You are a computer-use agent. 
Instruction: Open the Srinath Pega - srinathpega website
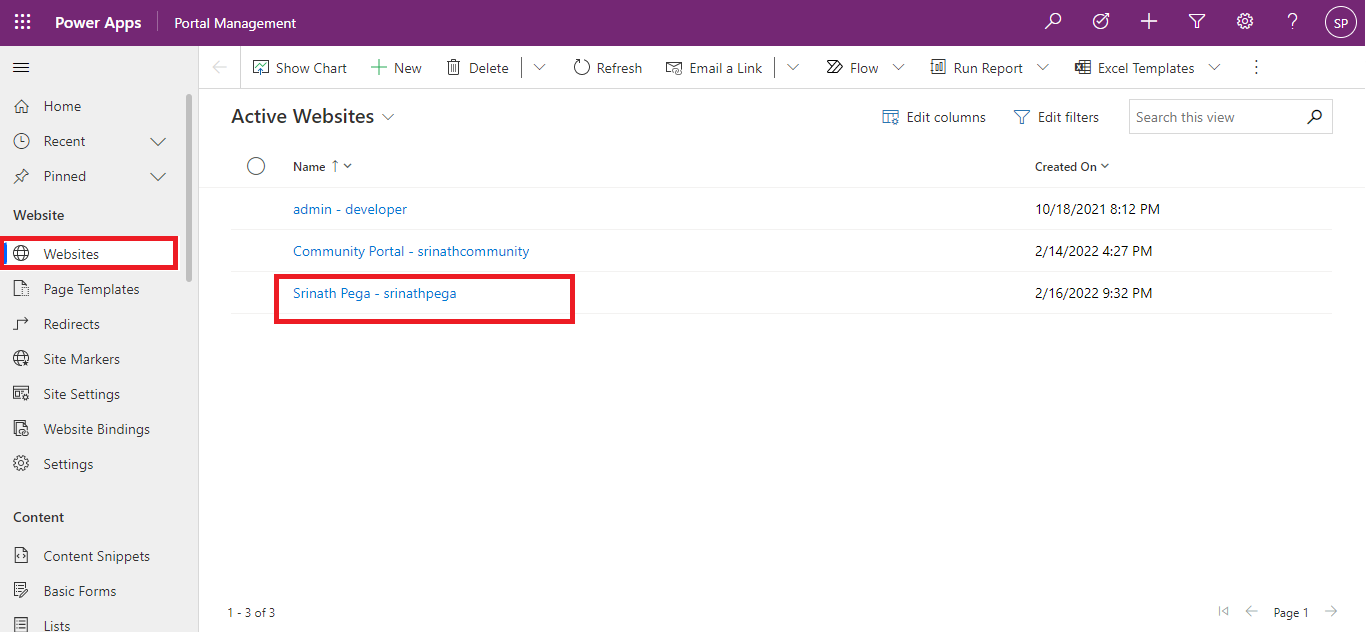[x=374, y=293]
